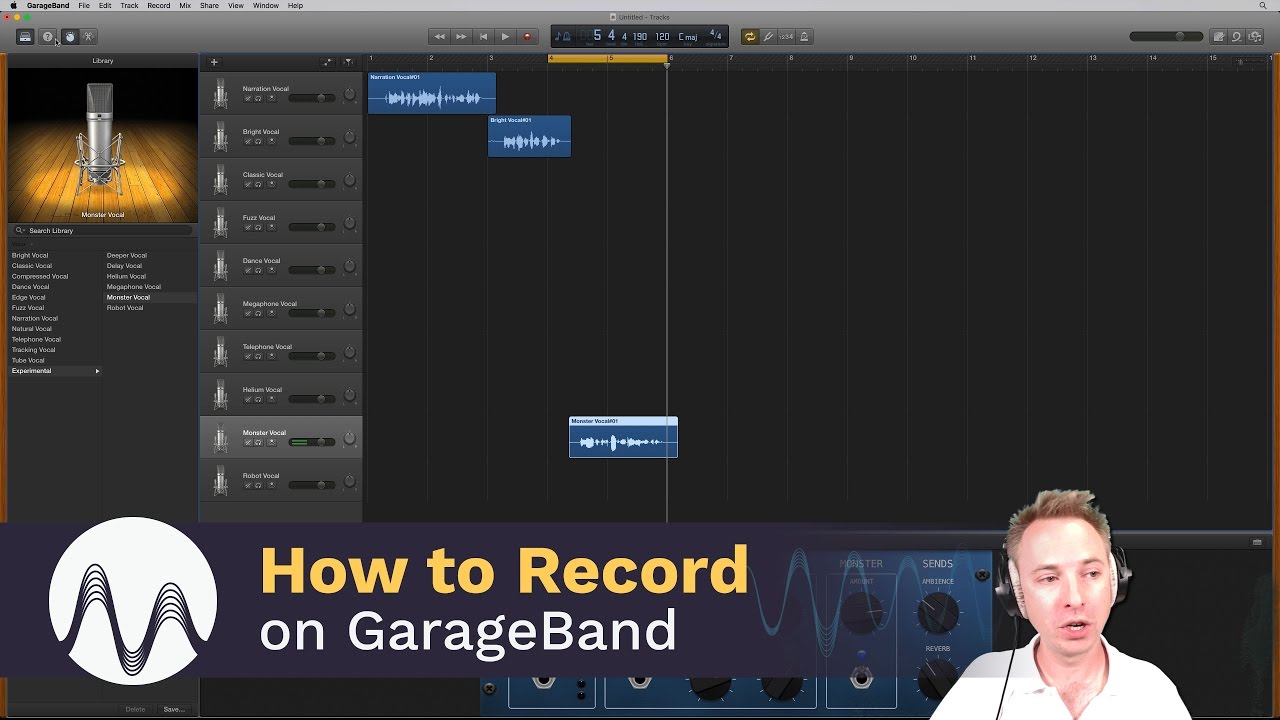This screenshot has width=1280, height=720.
Task: Open the File menu
Action: (84, 5)
